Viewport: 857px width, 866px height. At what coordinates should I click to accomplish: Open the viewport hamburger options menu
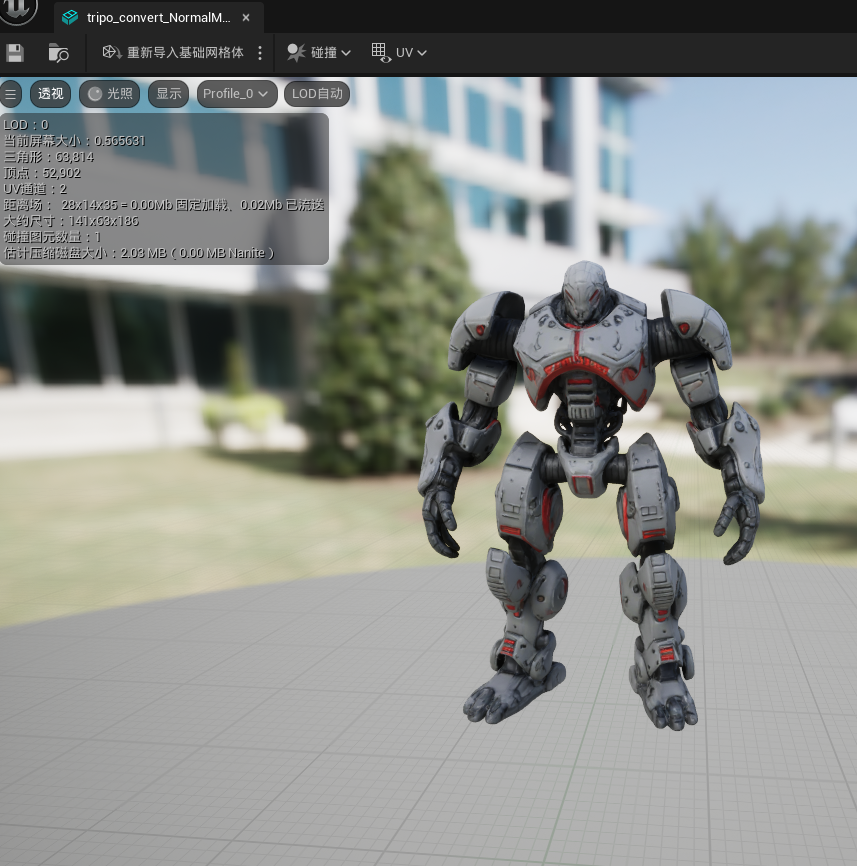10,94
